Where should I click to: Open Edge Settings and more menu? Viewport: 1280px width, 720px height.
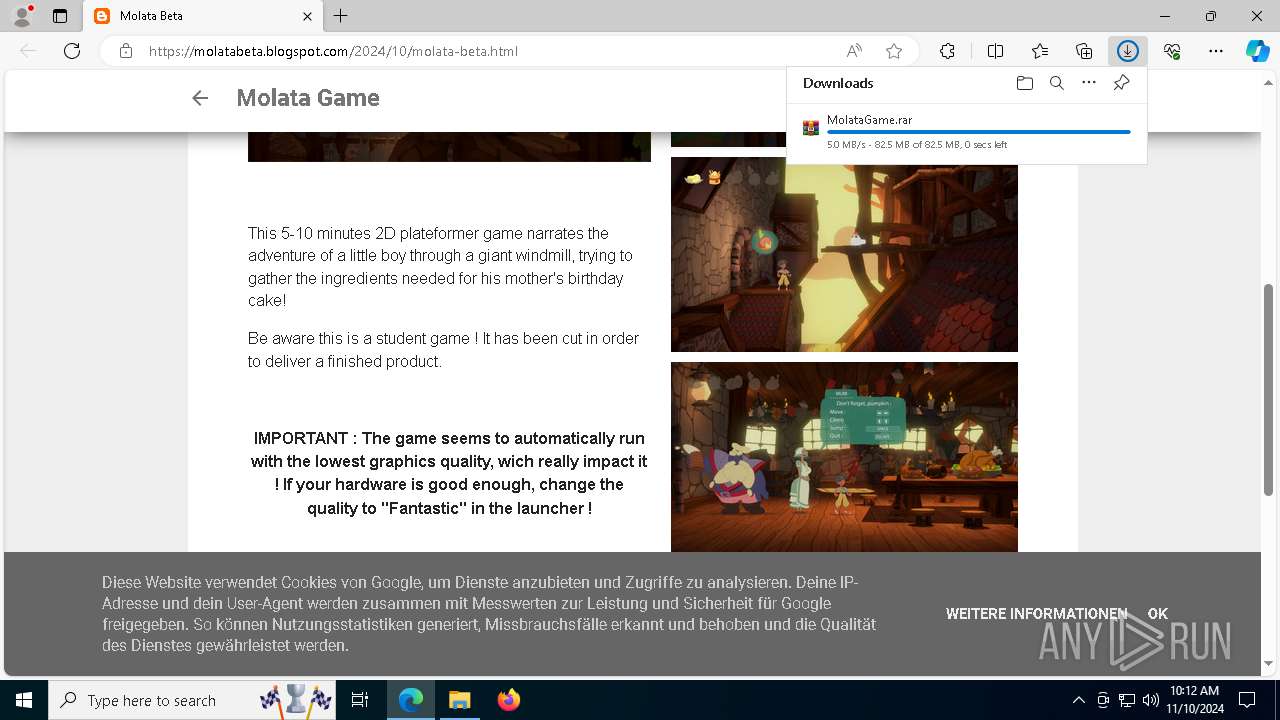pyautogui.click(x=1216, y=51)
